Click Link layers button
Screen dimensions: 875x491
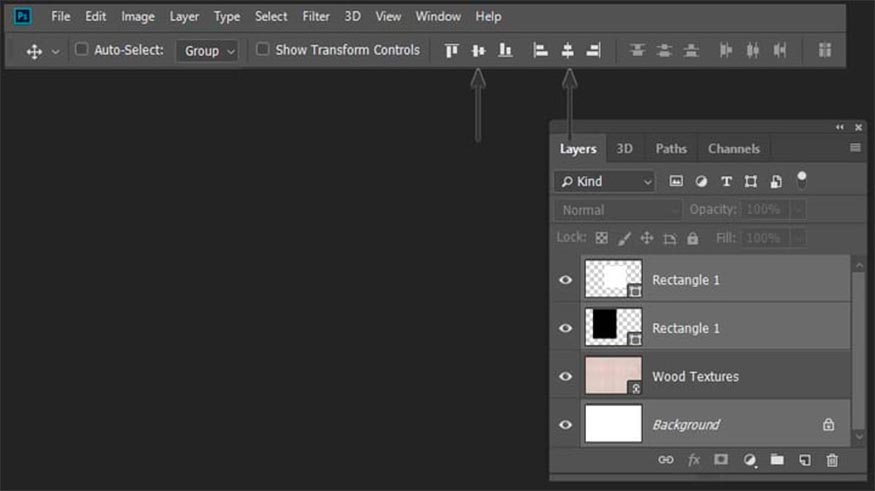pyautogui.click(x=666, y=460)
